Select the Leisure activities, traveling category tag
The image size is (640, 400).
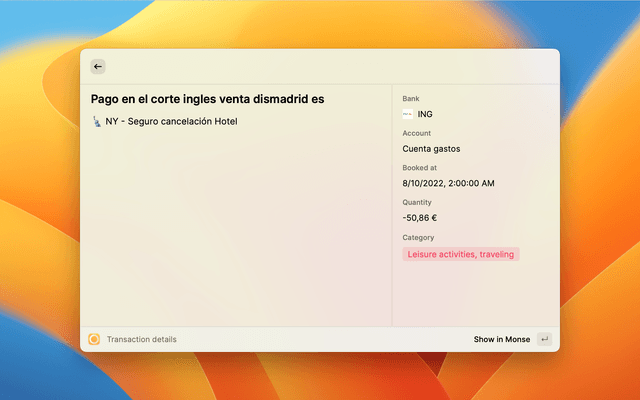[x=460, y=254]
